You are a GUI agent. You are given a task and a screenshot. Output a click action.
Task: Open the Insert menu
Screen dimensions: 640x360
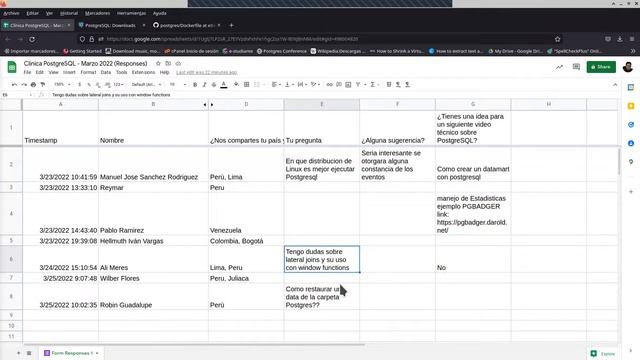(x=69, y=72)
